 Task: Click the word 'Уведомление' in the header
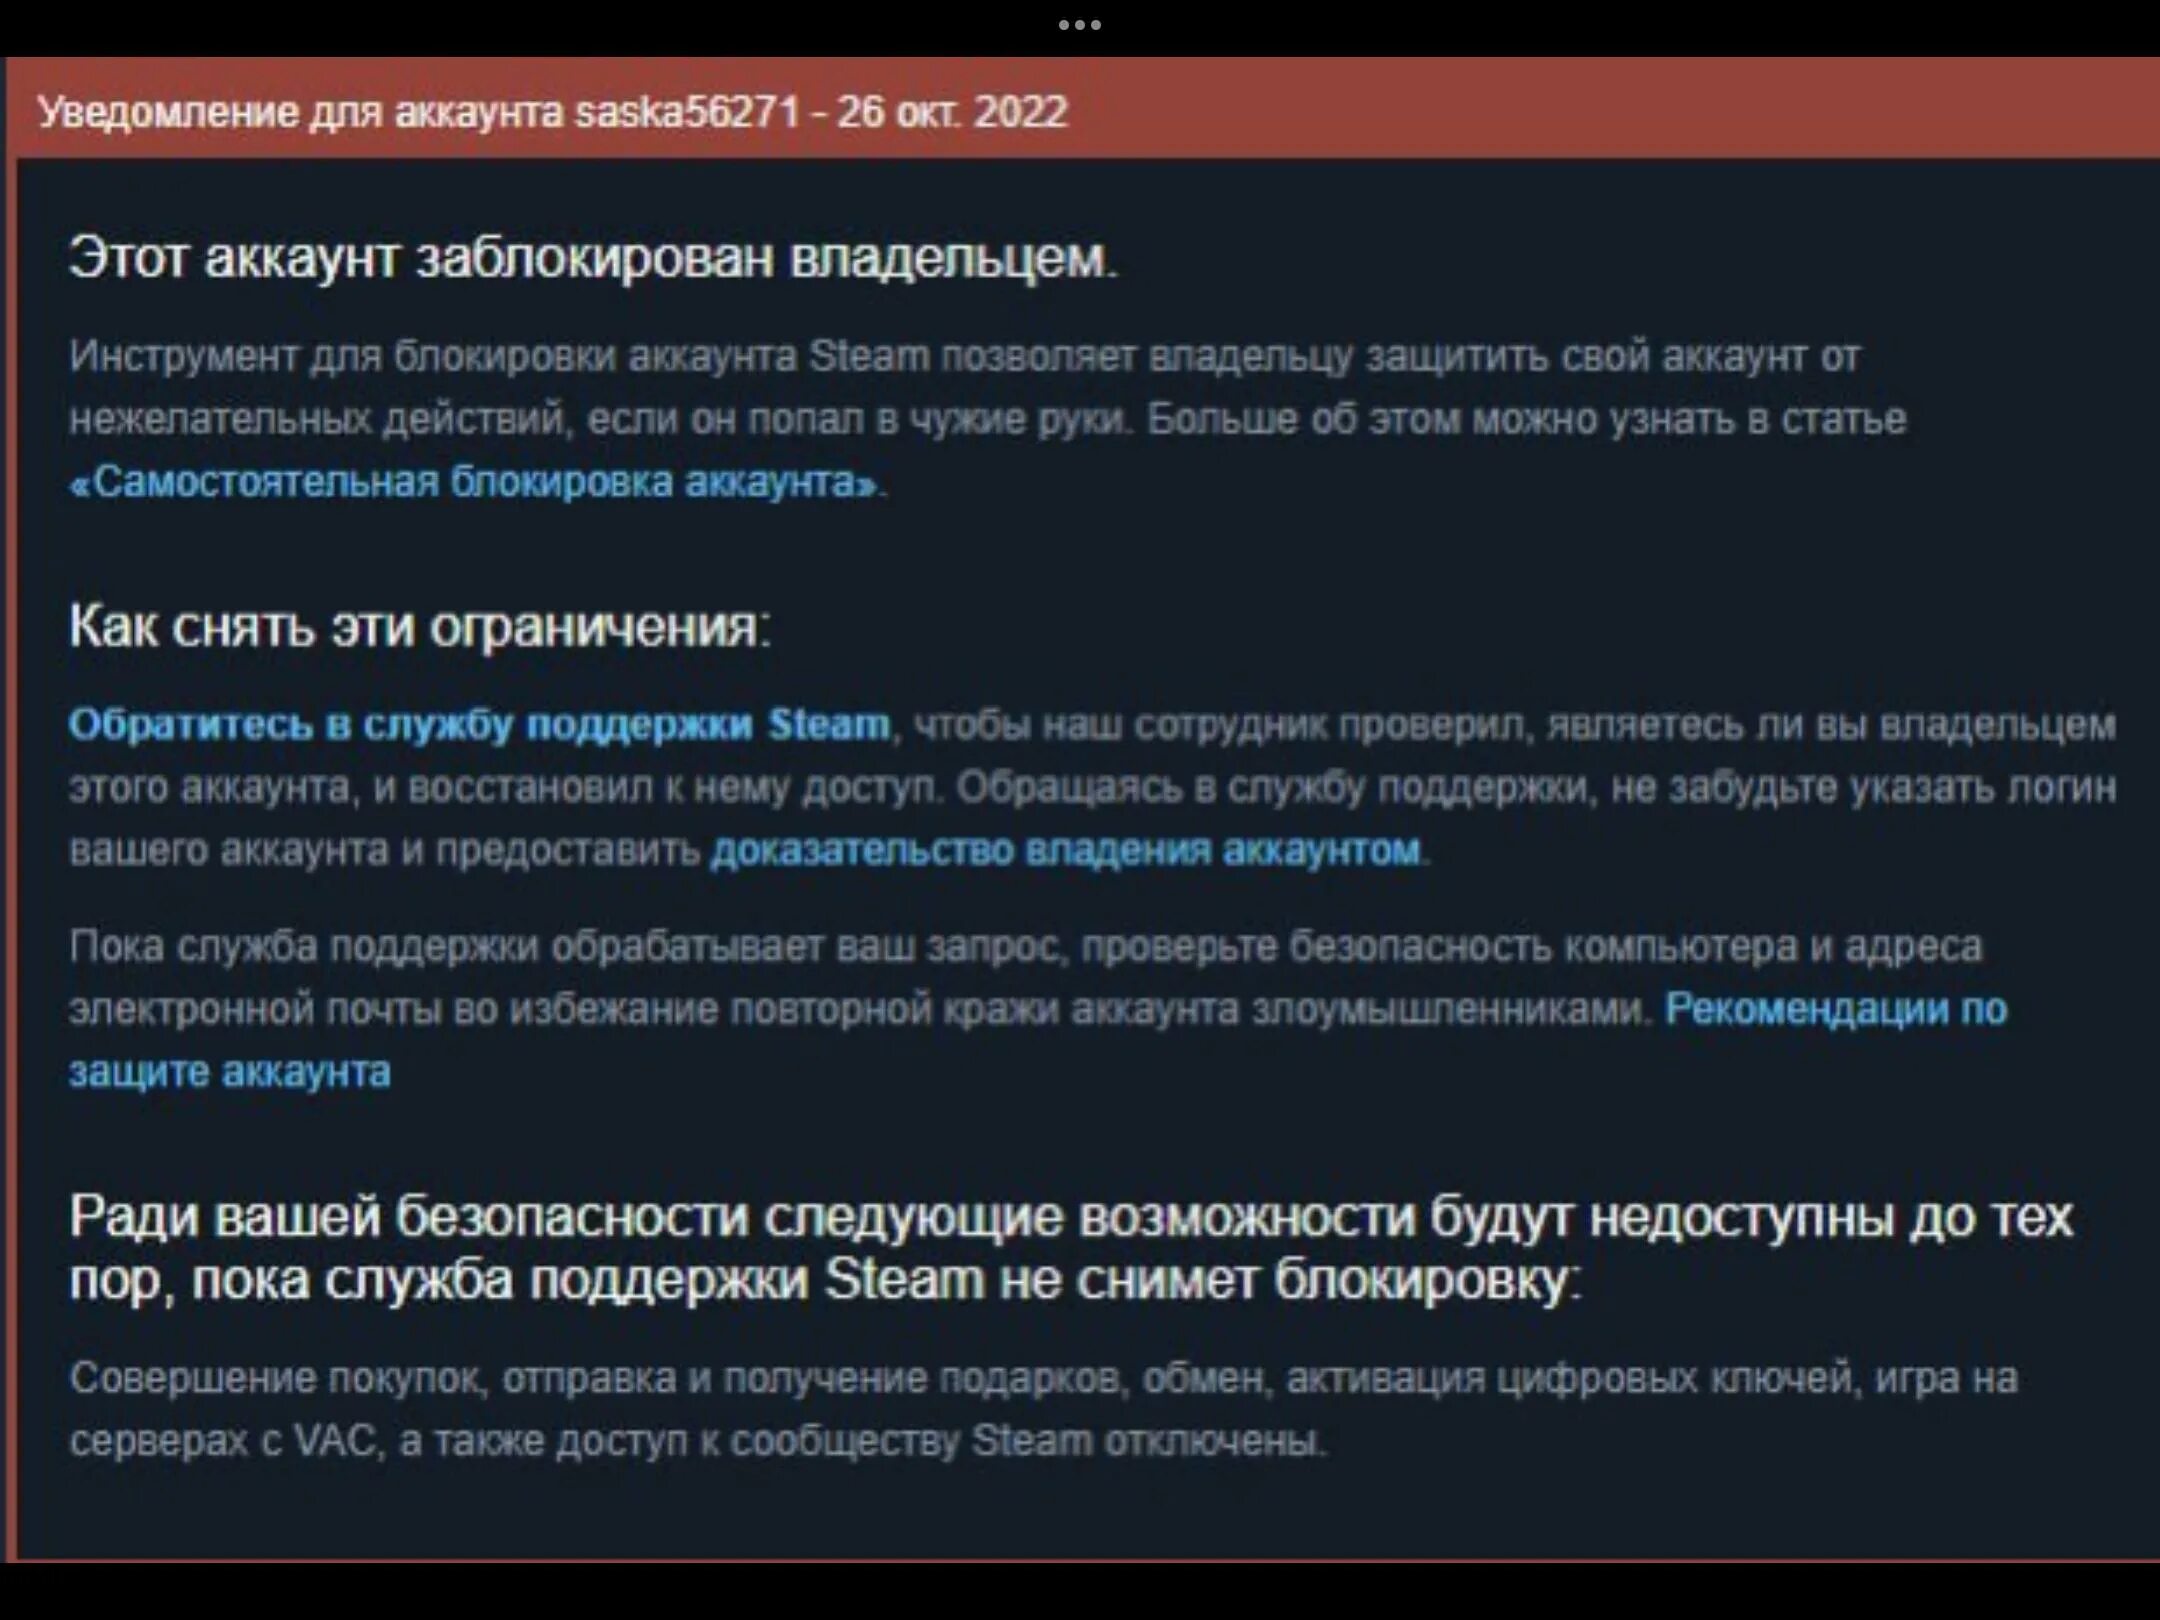pyautogui.click(x=168, y=112)
